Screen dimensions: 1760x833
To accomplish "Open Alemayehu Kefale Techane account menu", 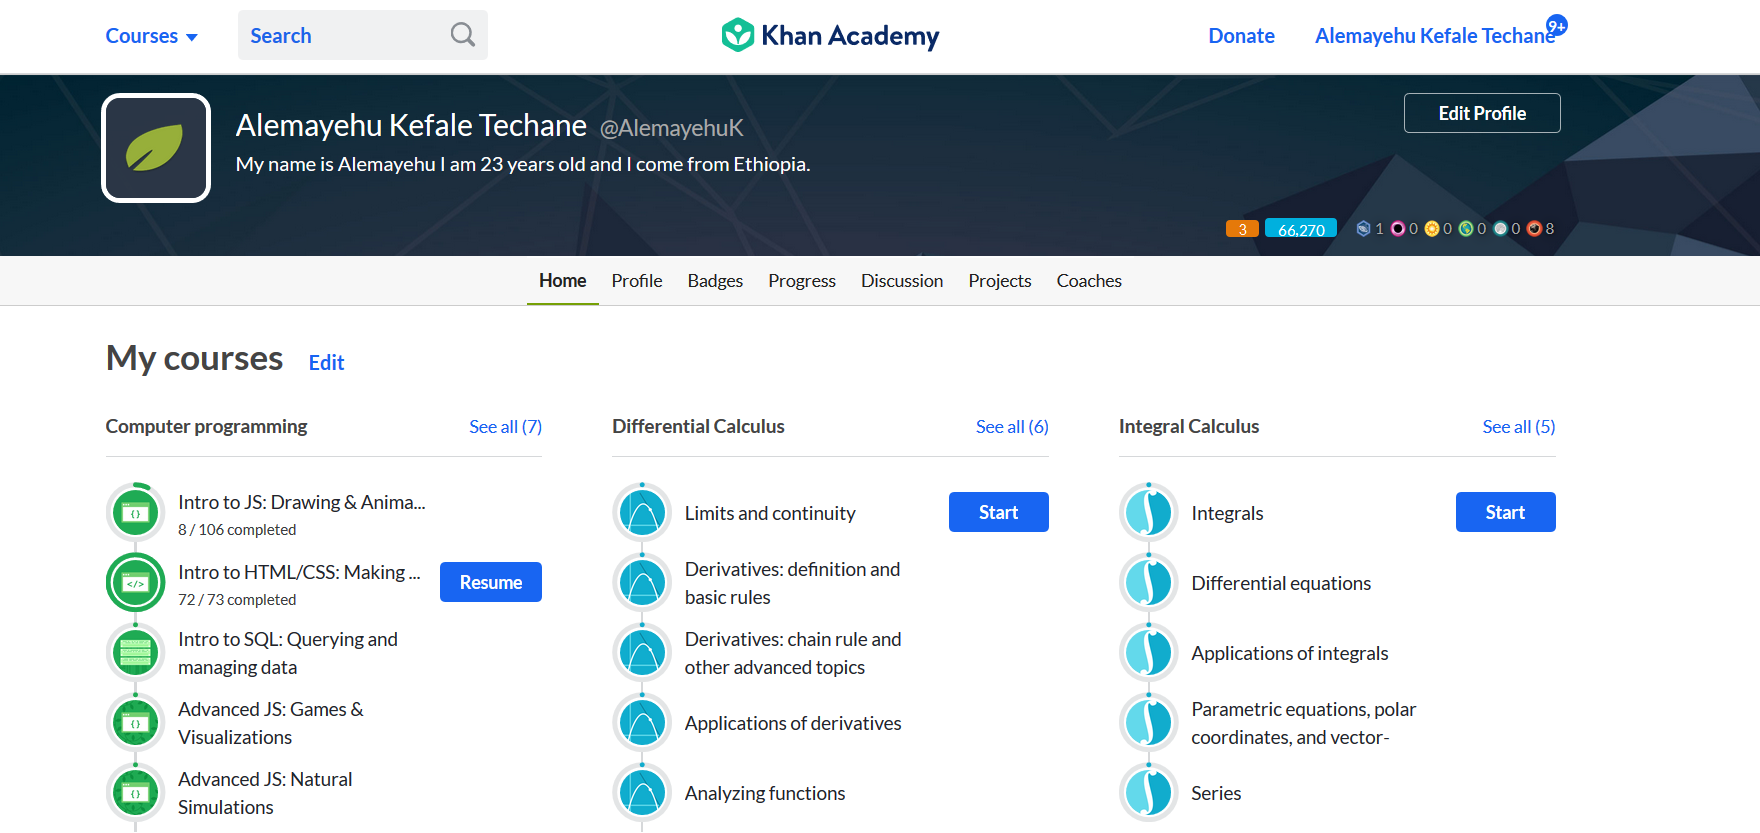I will (1434, 36).
